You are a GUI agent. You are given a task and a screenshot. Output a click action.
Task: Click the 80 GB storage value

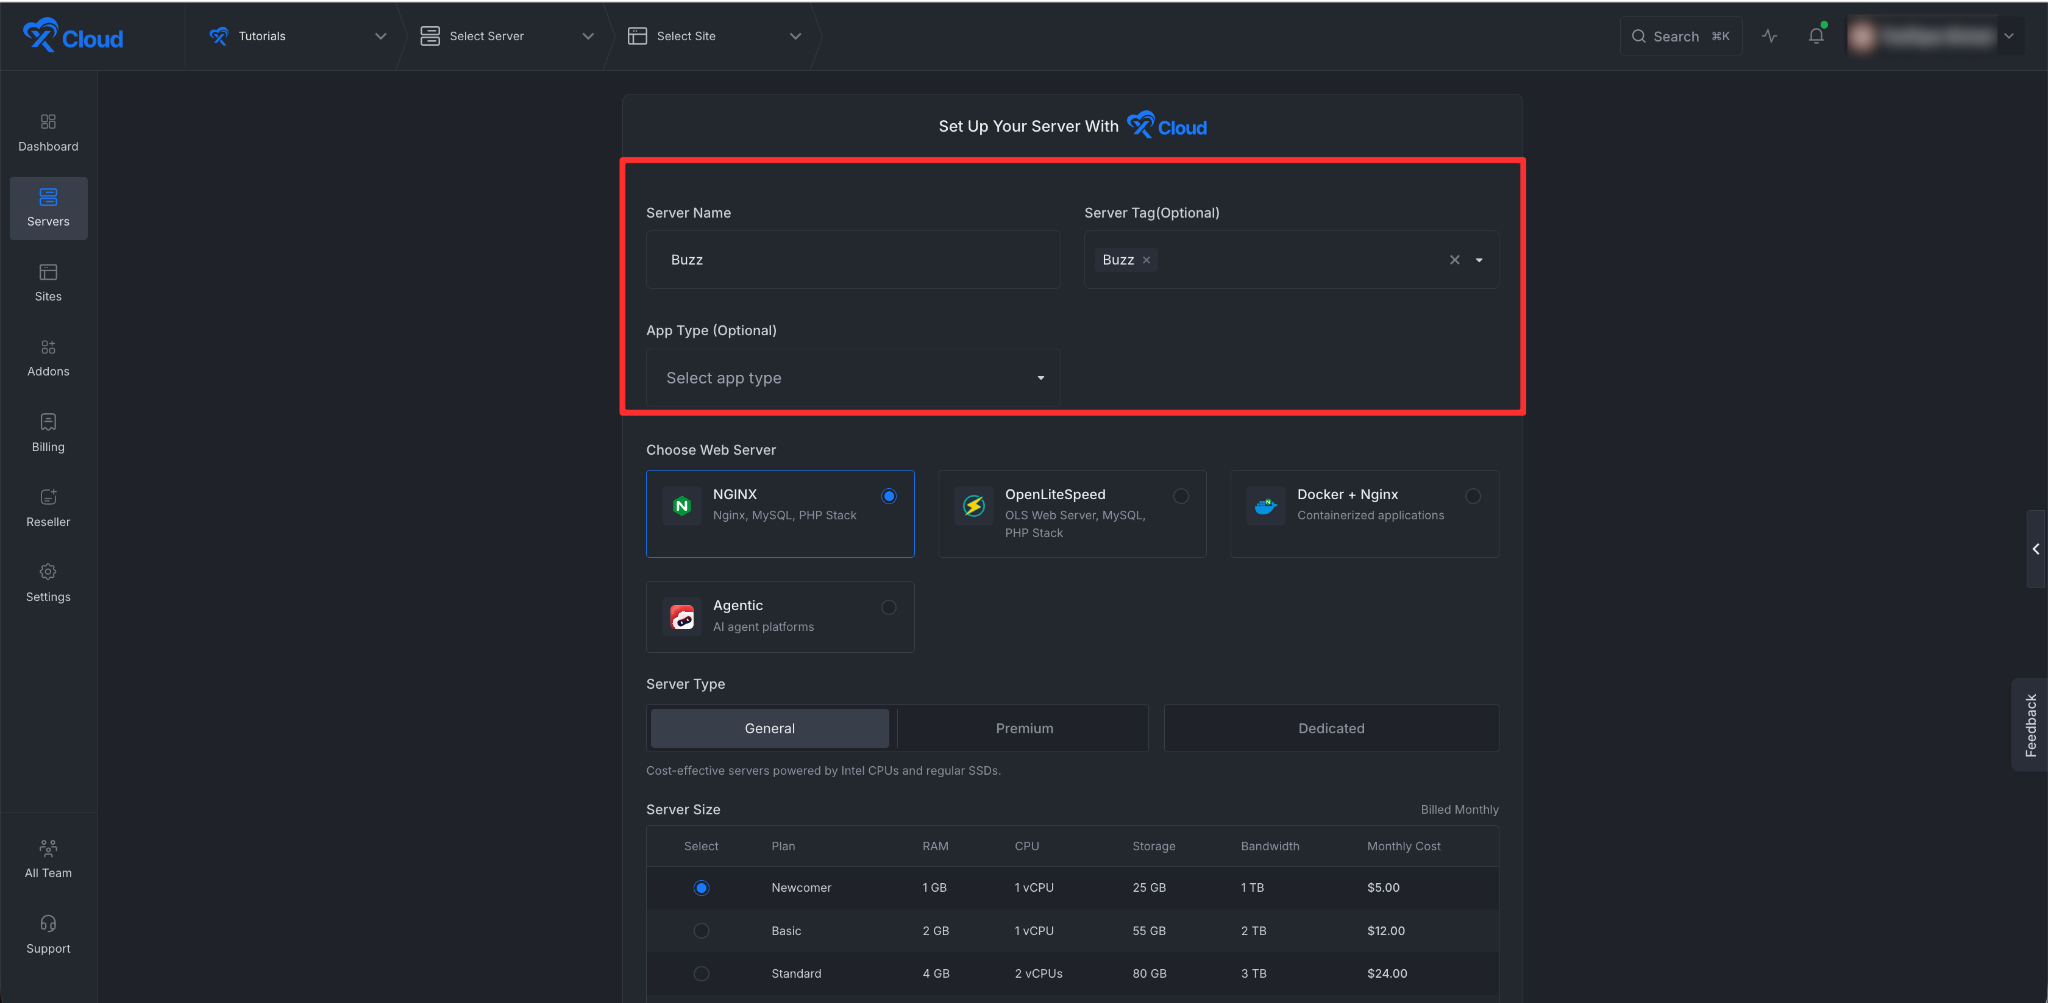(x=1149, y=974)
